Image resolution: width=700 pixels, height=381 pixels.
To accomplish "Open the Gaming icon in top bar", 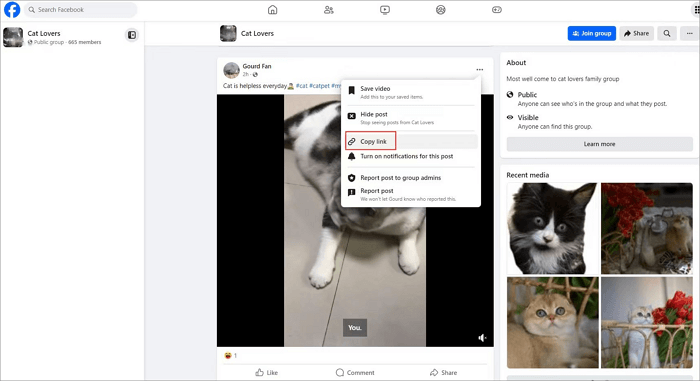I will pos(497,9).
